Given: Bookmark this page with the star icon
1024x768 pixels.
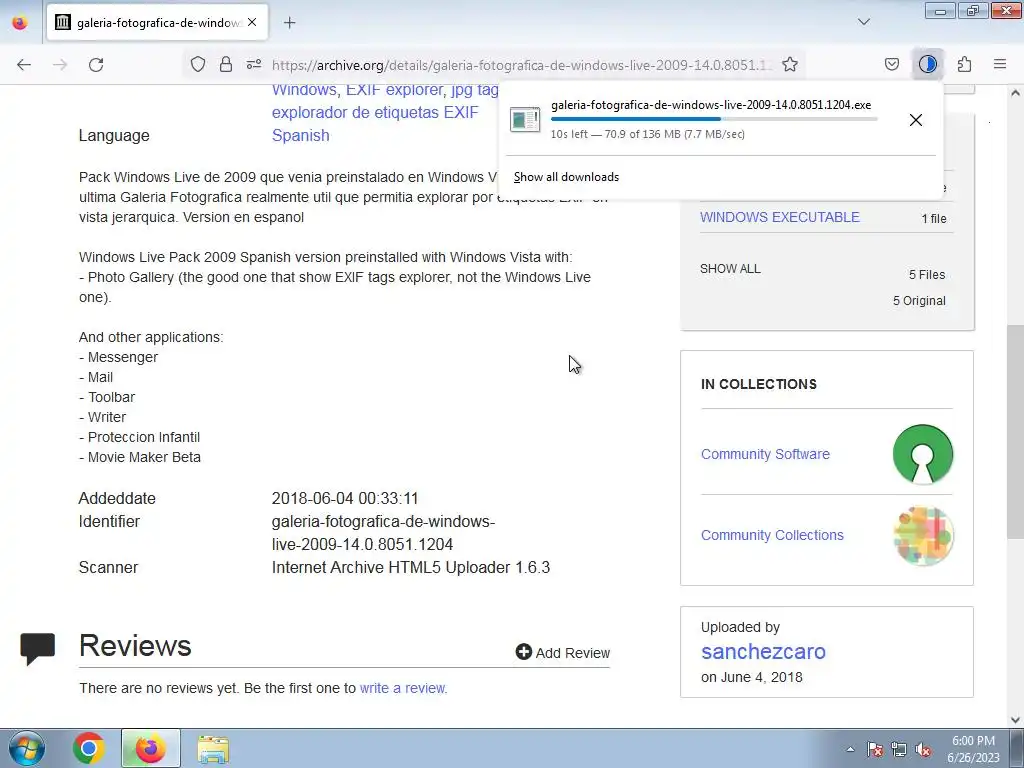Looking at the screenshot, I should 790,64.
